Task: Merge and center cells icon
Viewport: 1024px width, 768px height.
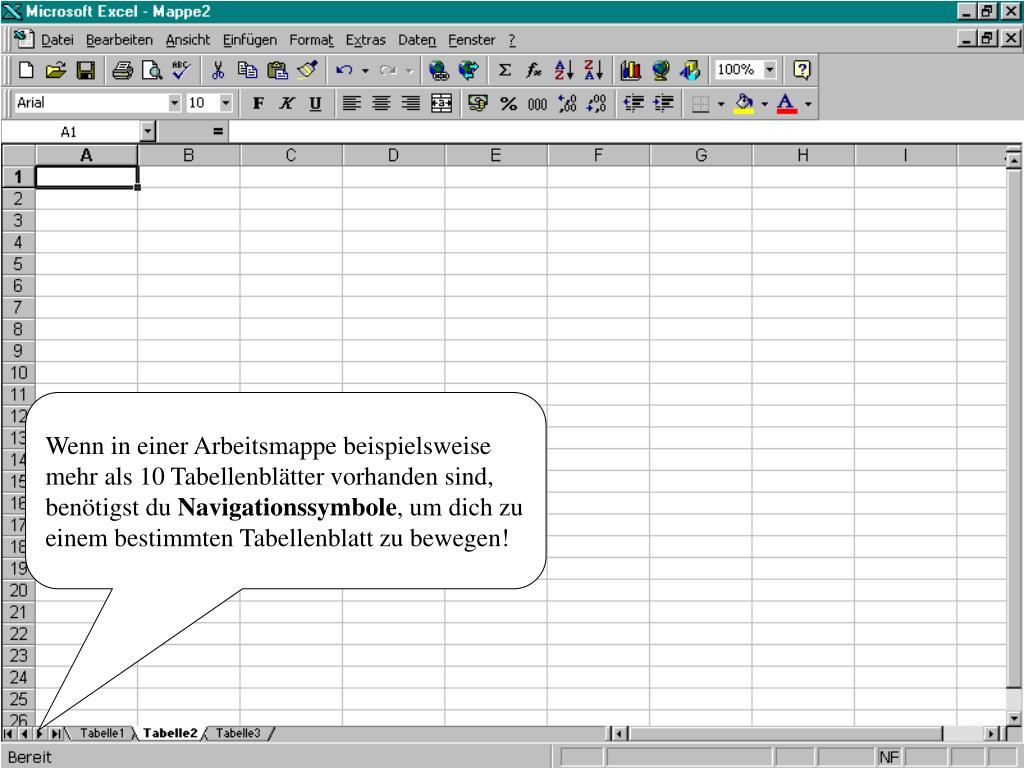Action: coord(441,103)
